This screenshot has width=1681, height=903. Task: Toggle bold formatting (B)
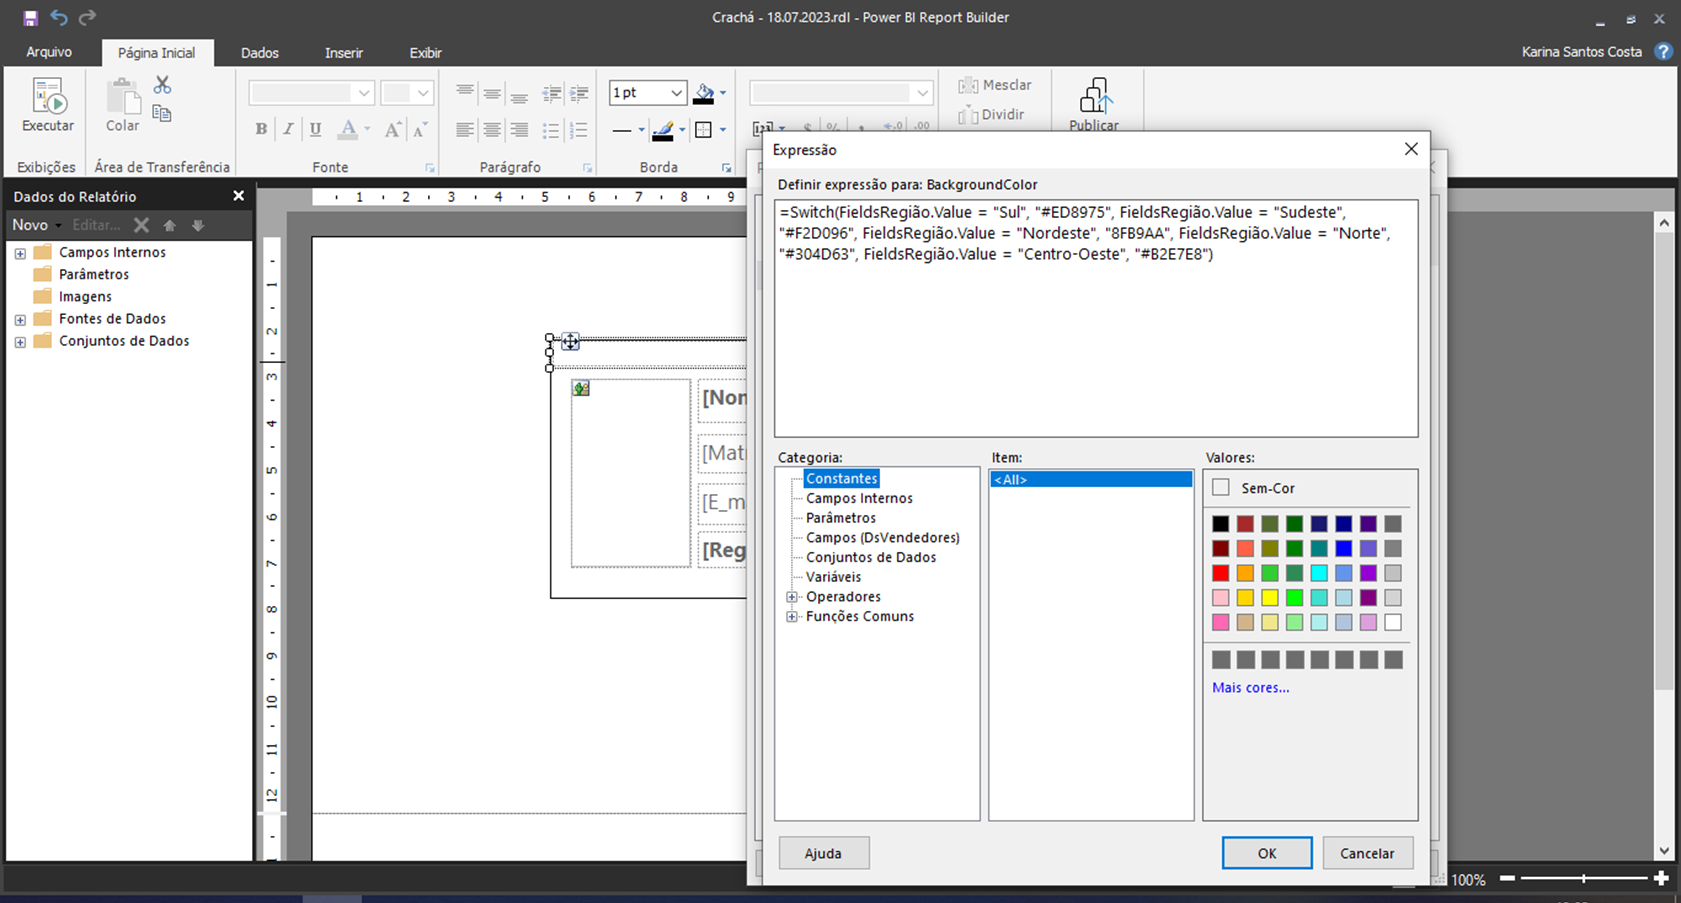tap(261, 129)
